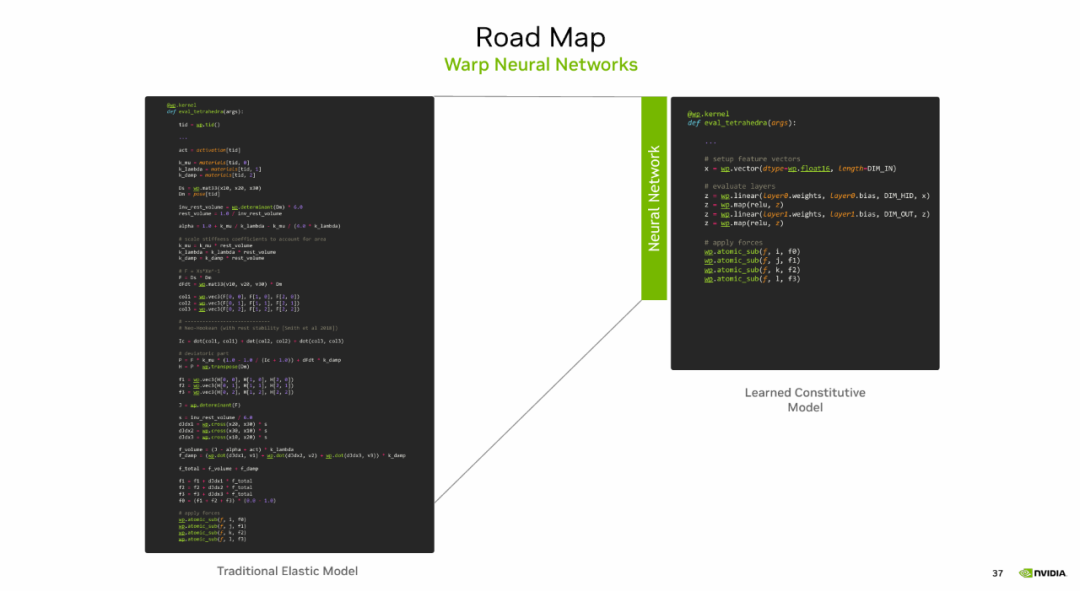Click the "x = wp.vector(dtype=wp.float16..." line
1080x591 pixels.
click(800, 168)
